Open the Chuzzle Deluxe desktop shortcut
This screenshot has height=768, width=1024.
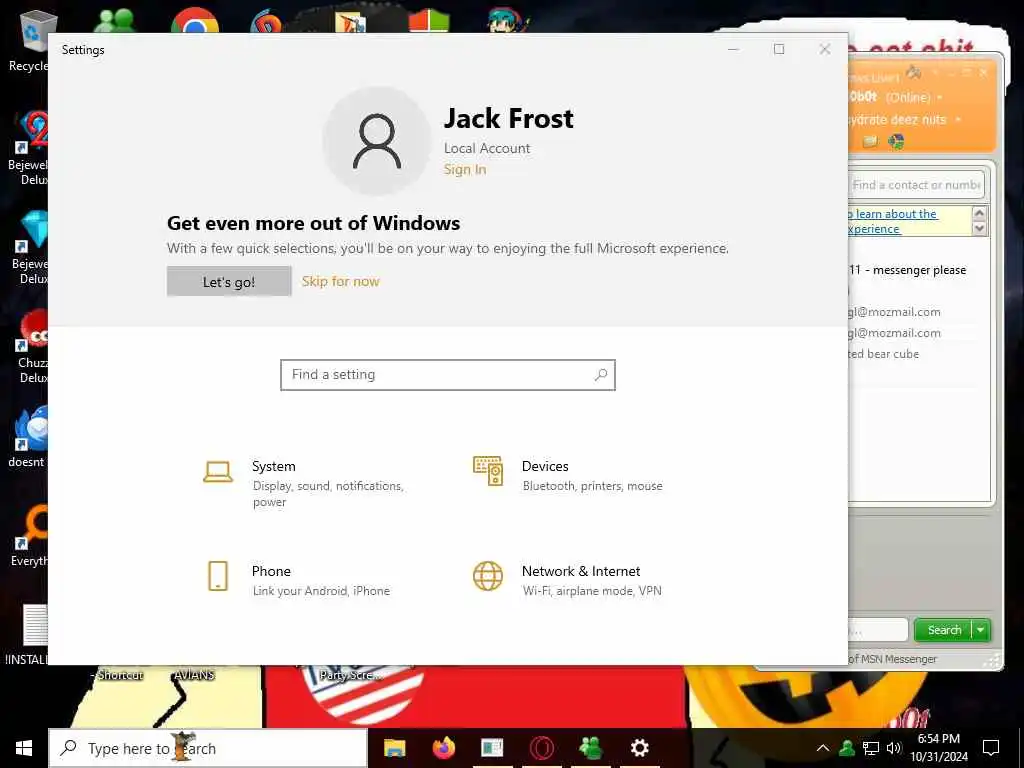tap(33, 346)
